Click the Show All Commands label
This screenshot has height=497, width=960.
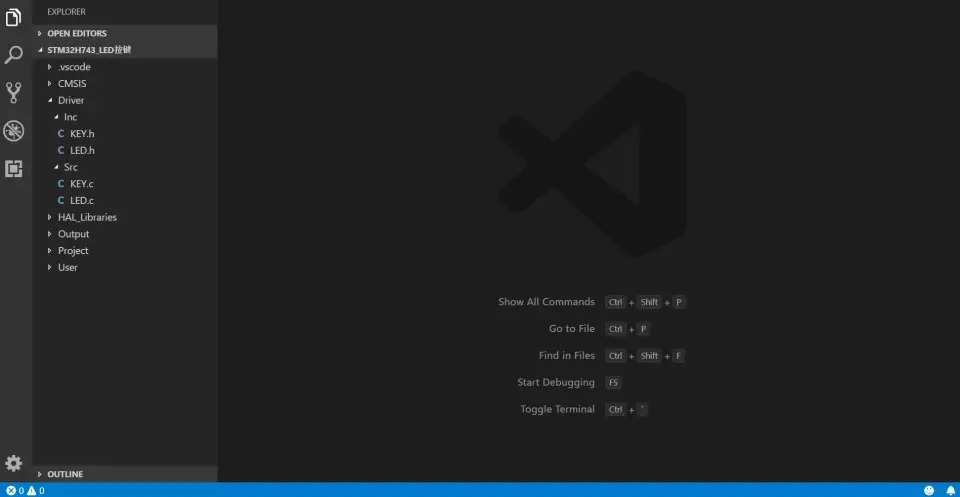546,302
